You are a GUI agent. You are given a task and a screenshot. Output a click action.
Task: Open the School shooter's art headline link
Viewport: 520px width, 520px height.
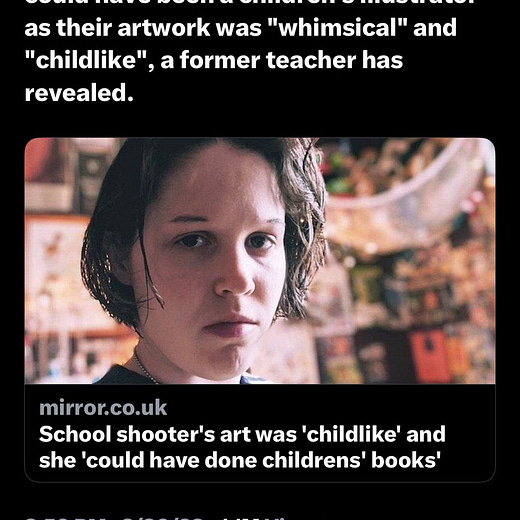[x=242, y=447]
